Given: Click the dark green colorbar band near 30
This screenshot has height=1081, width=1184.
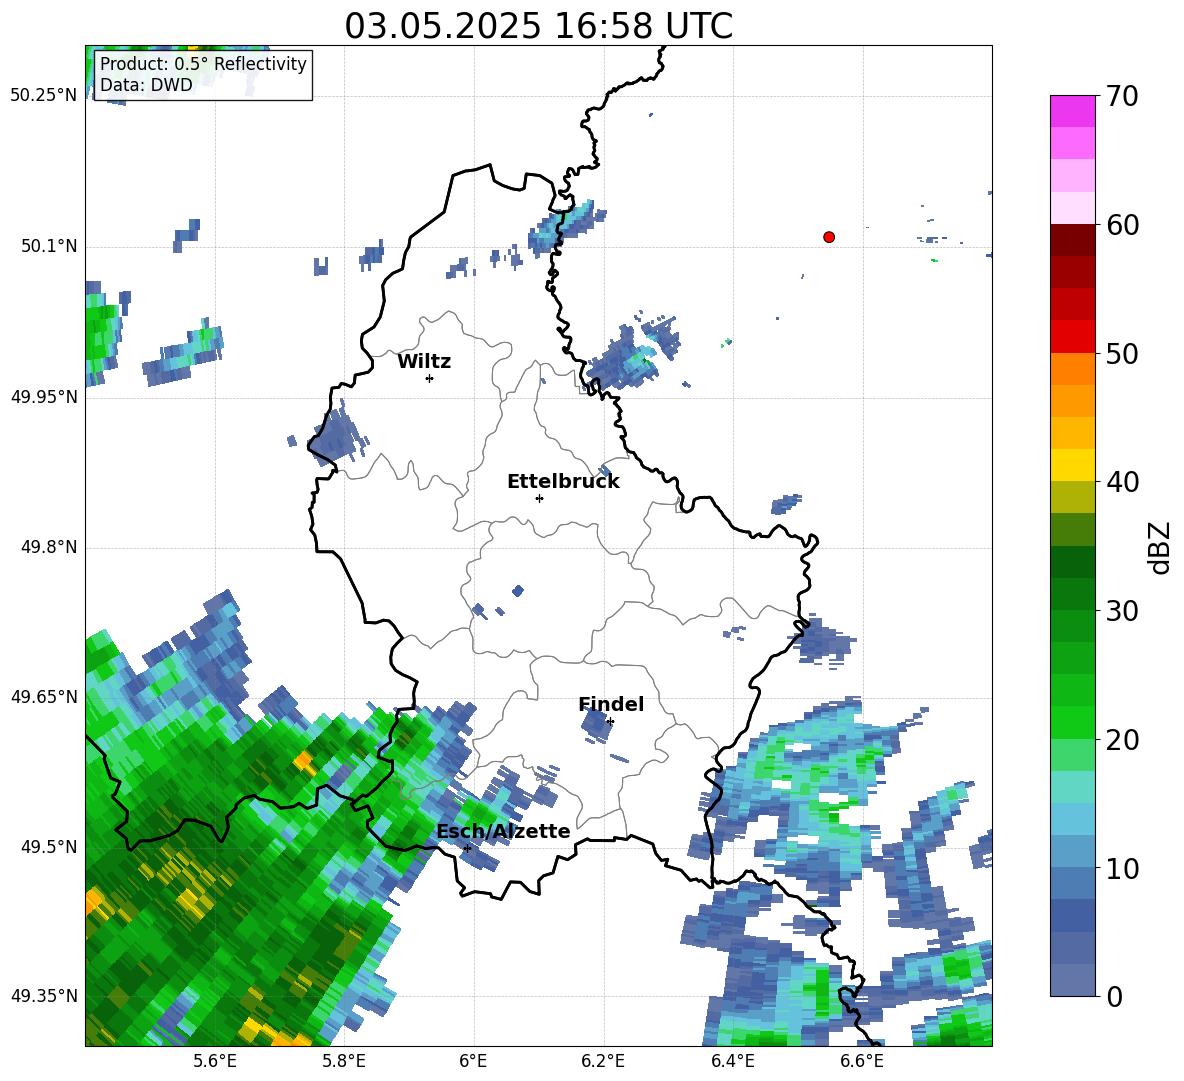Looking at the screenshot, I should pyautogui.click(x=1072, y=594).
